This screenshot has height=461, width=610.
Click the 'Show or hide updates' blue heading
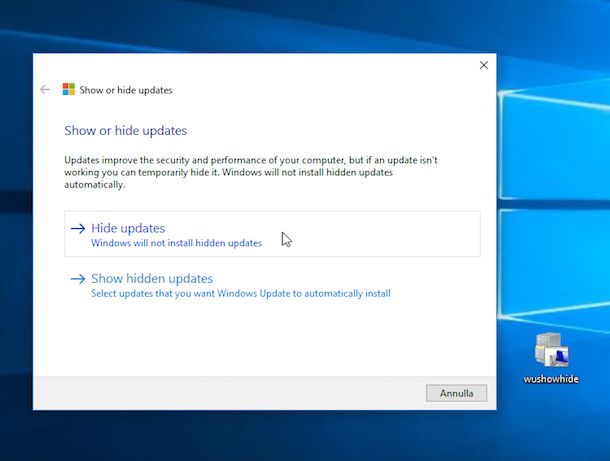(125, 131)
